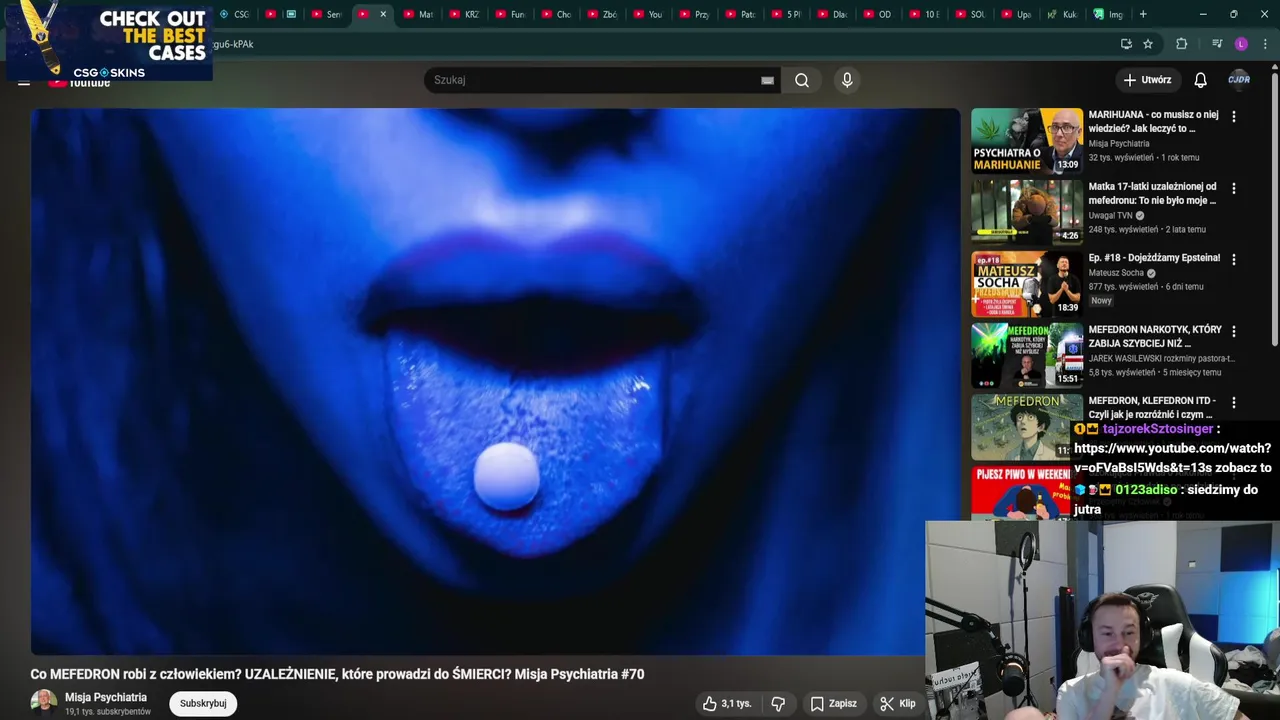
Task: Open the Matka 17-latki uzależnionej video thumbnail
Action: pos(1027,212)
